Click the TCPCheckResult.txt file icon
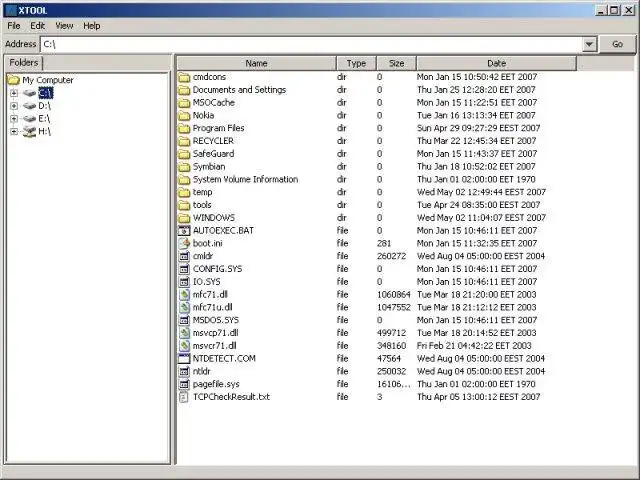This screenshot has height=480, width=640. click(x=184, y=397)
